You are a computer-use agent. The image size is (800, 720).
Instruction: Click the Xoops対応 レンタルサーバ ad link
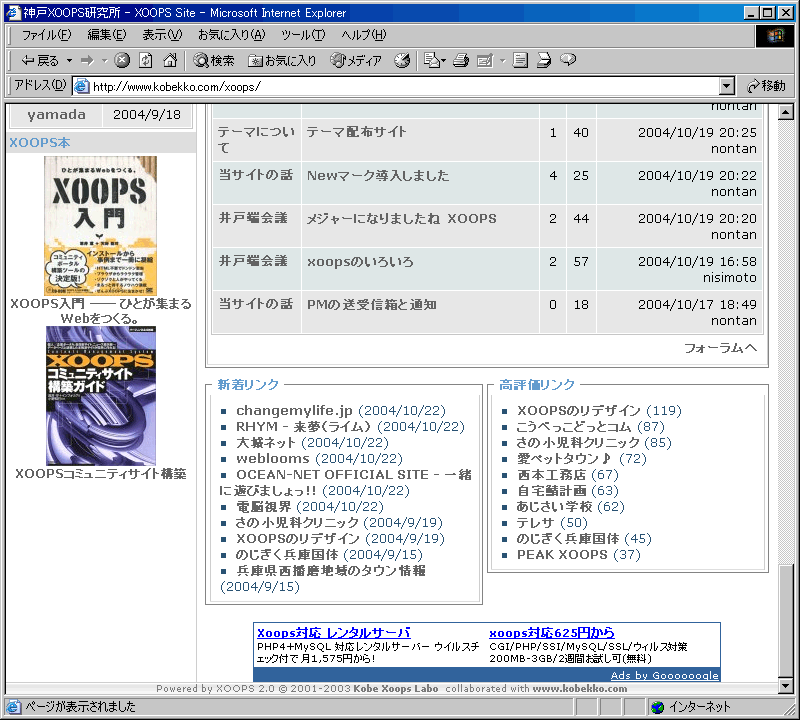point(334,633)
